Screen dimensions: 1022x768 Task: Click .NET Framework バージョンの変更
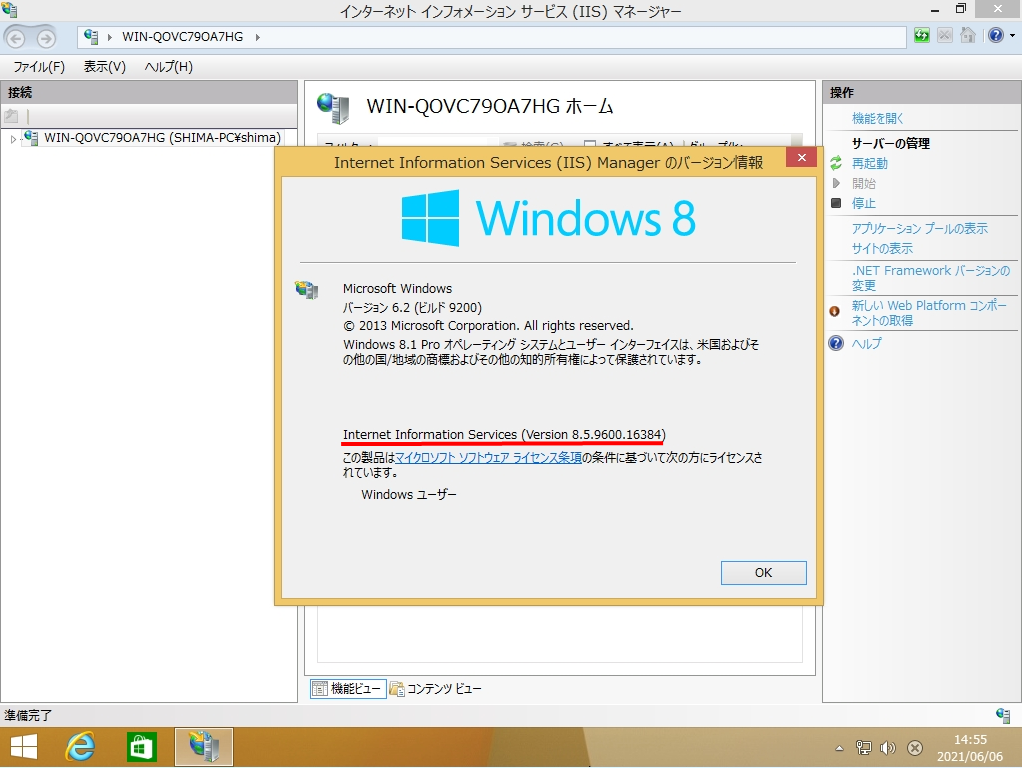(931, 278)
